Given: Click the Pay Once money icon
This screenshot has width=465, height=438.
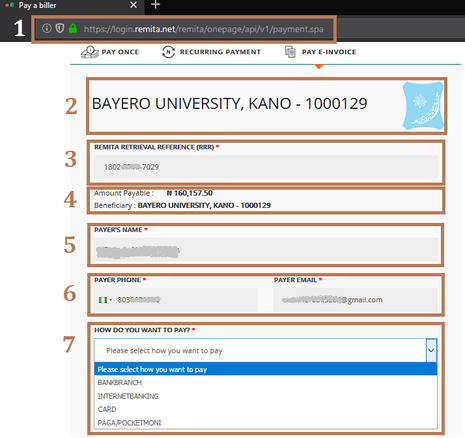Looking at the screenshot, I should [90, 52].
